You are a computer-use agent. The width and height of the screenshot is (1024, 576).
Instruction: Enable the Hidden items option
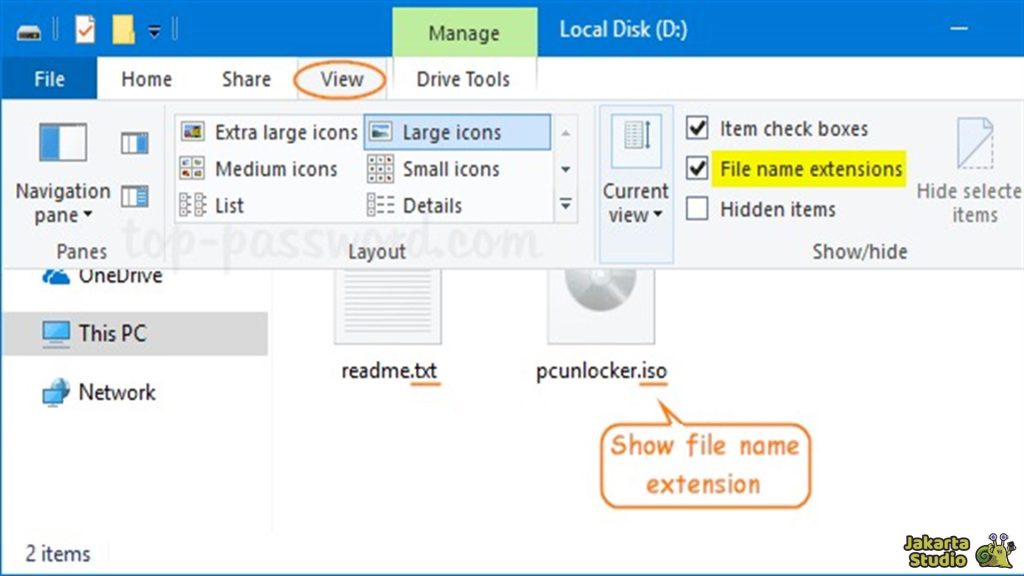[x=696, y=208]
